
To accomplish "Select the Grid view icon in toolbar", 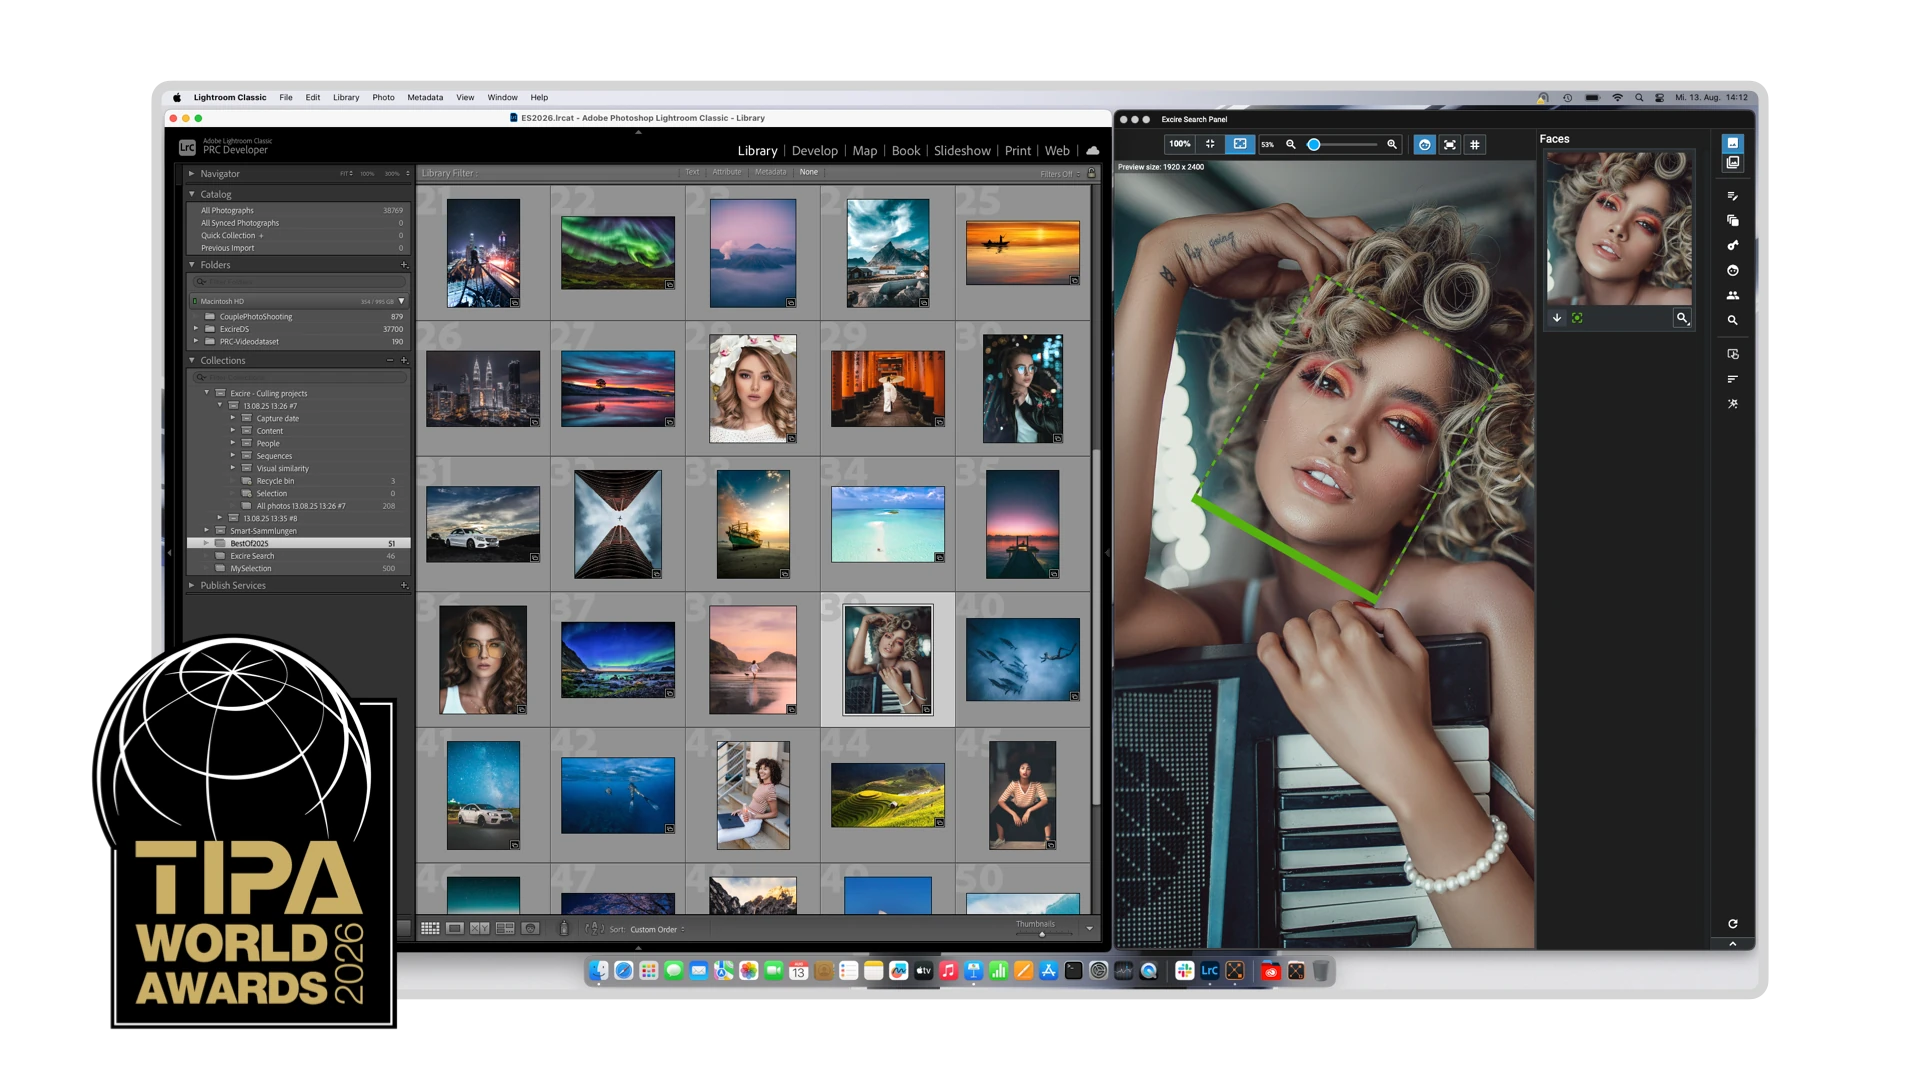I will [x=430, y=929].
